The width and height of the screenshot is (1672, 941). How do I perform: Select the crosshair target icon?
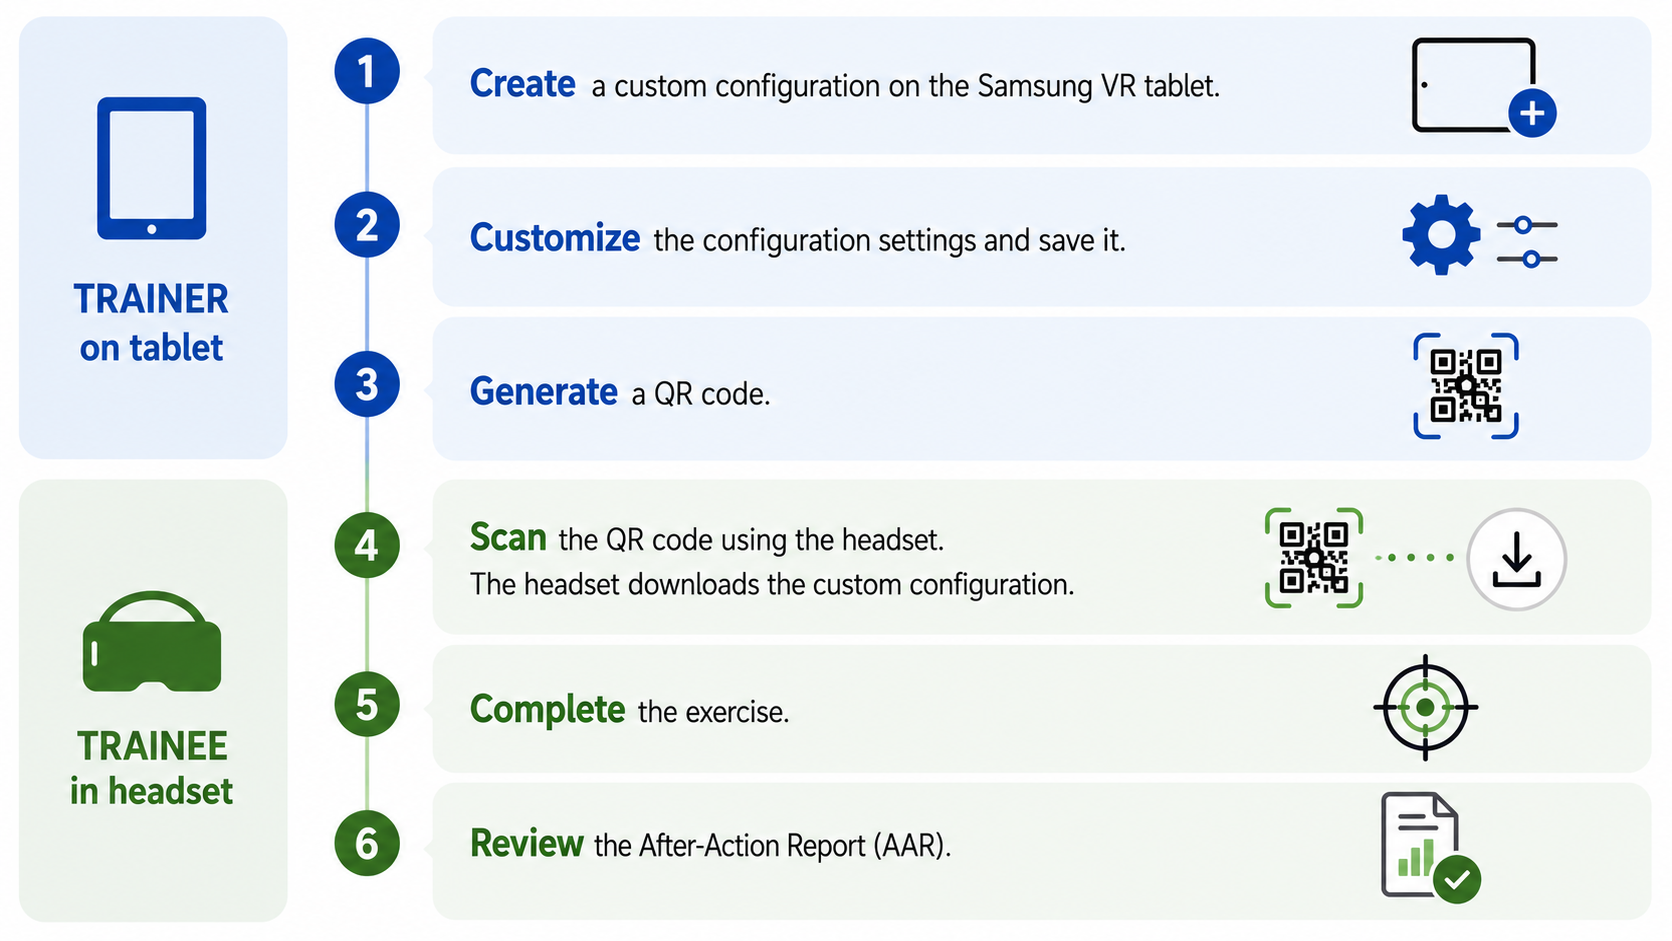(1426, 707)
